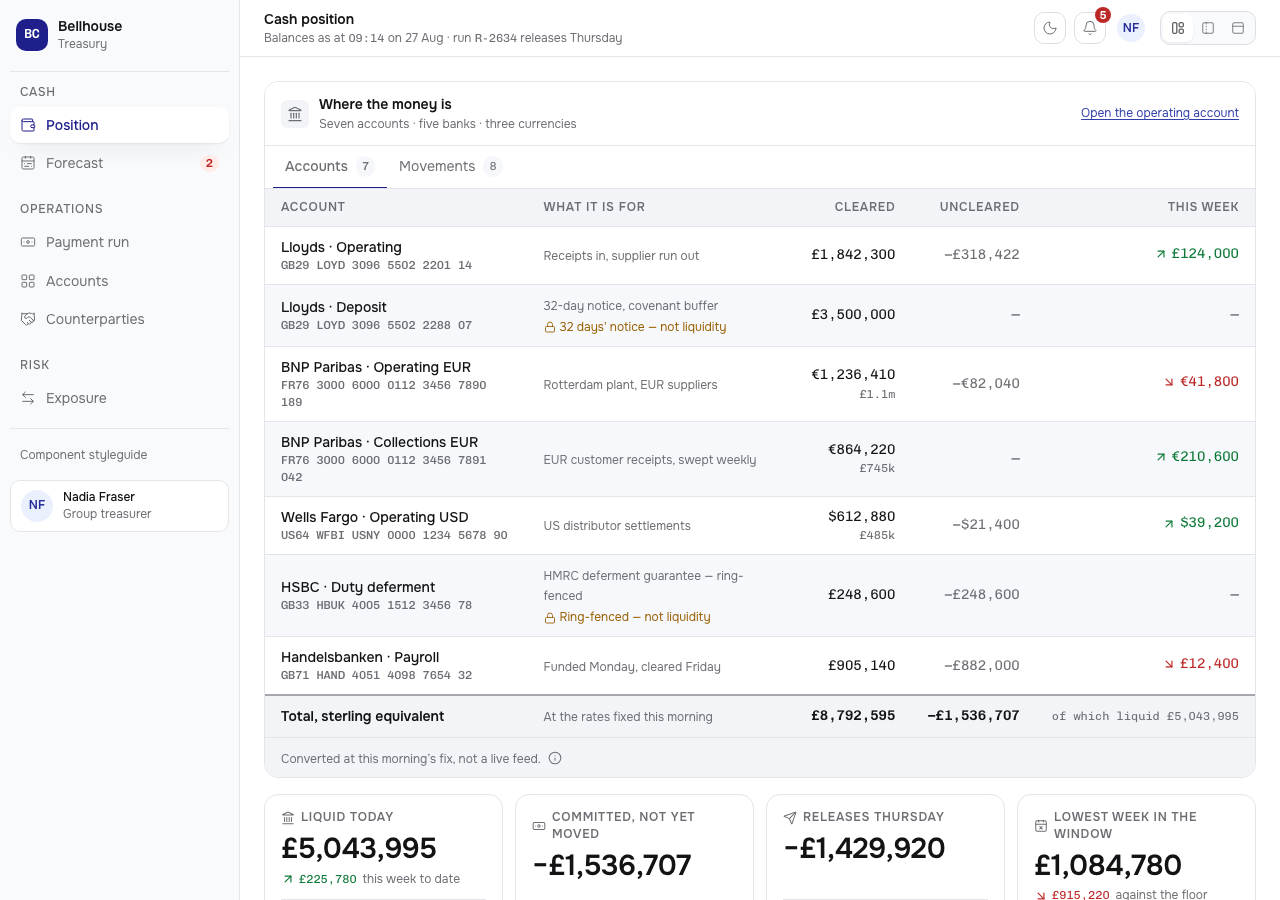
Task: Select the Accounts tab
Action: pyautogui.click(x=329, y=167)
